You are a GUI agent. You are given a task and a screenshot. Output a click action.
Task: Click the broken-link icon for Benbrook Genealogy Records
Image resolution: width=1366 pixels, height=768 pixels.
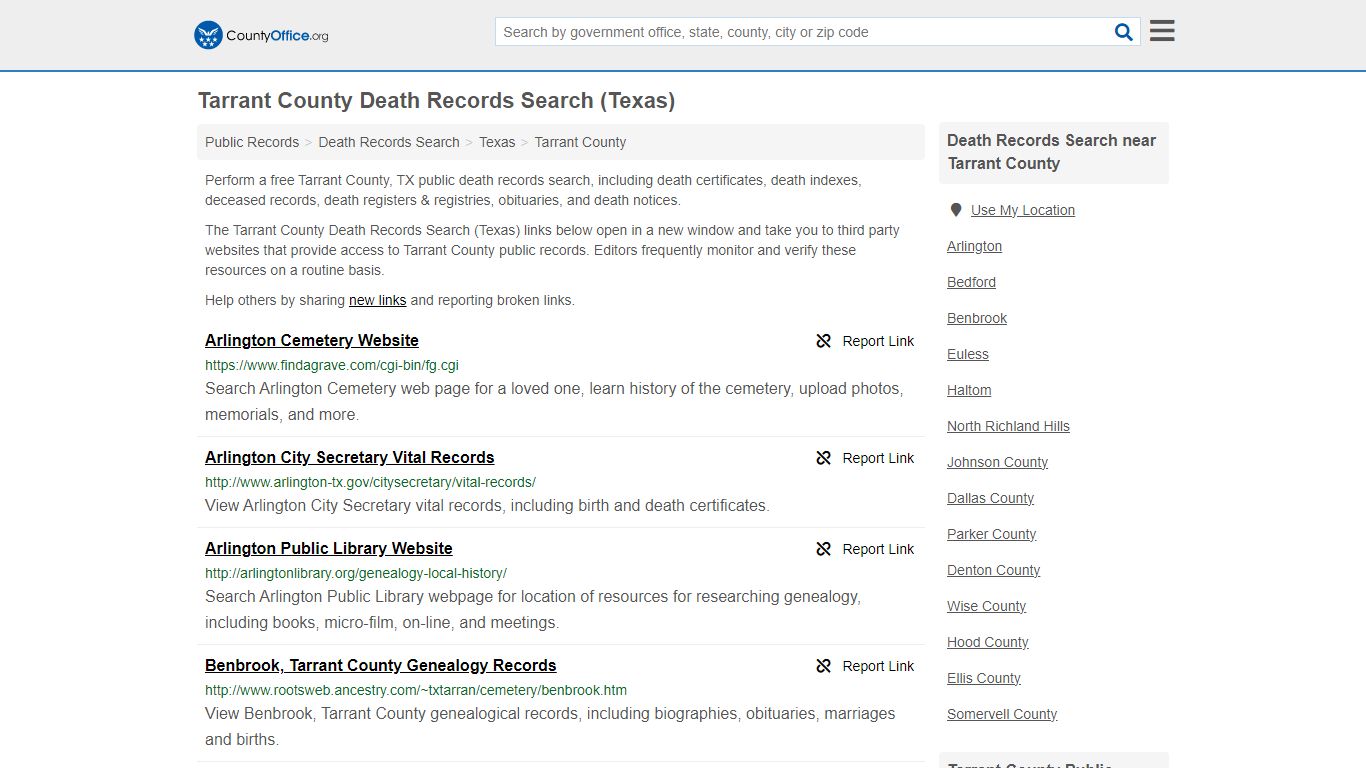coord(824,666)
